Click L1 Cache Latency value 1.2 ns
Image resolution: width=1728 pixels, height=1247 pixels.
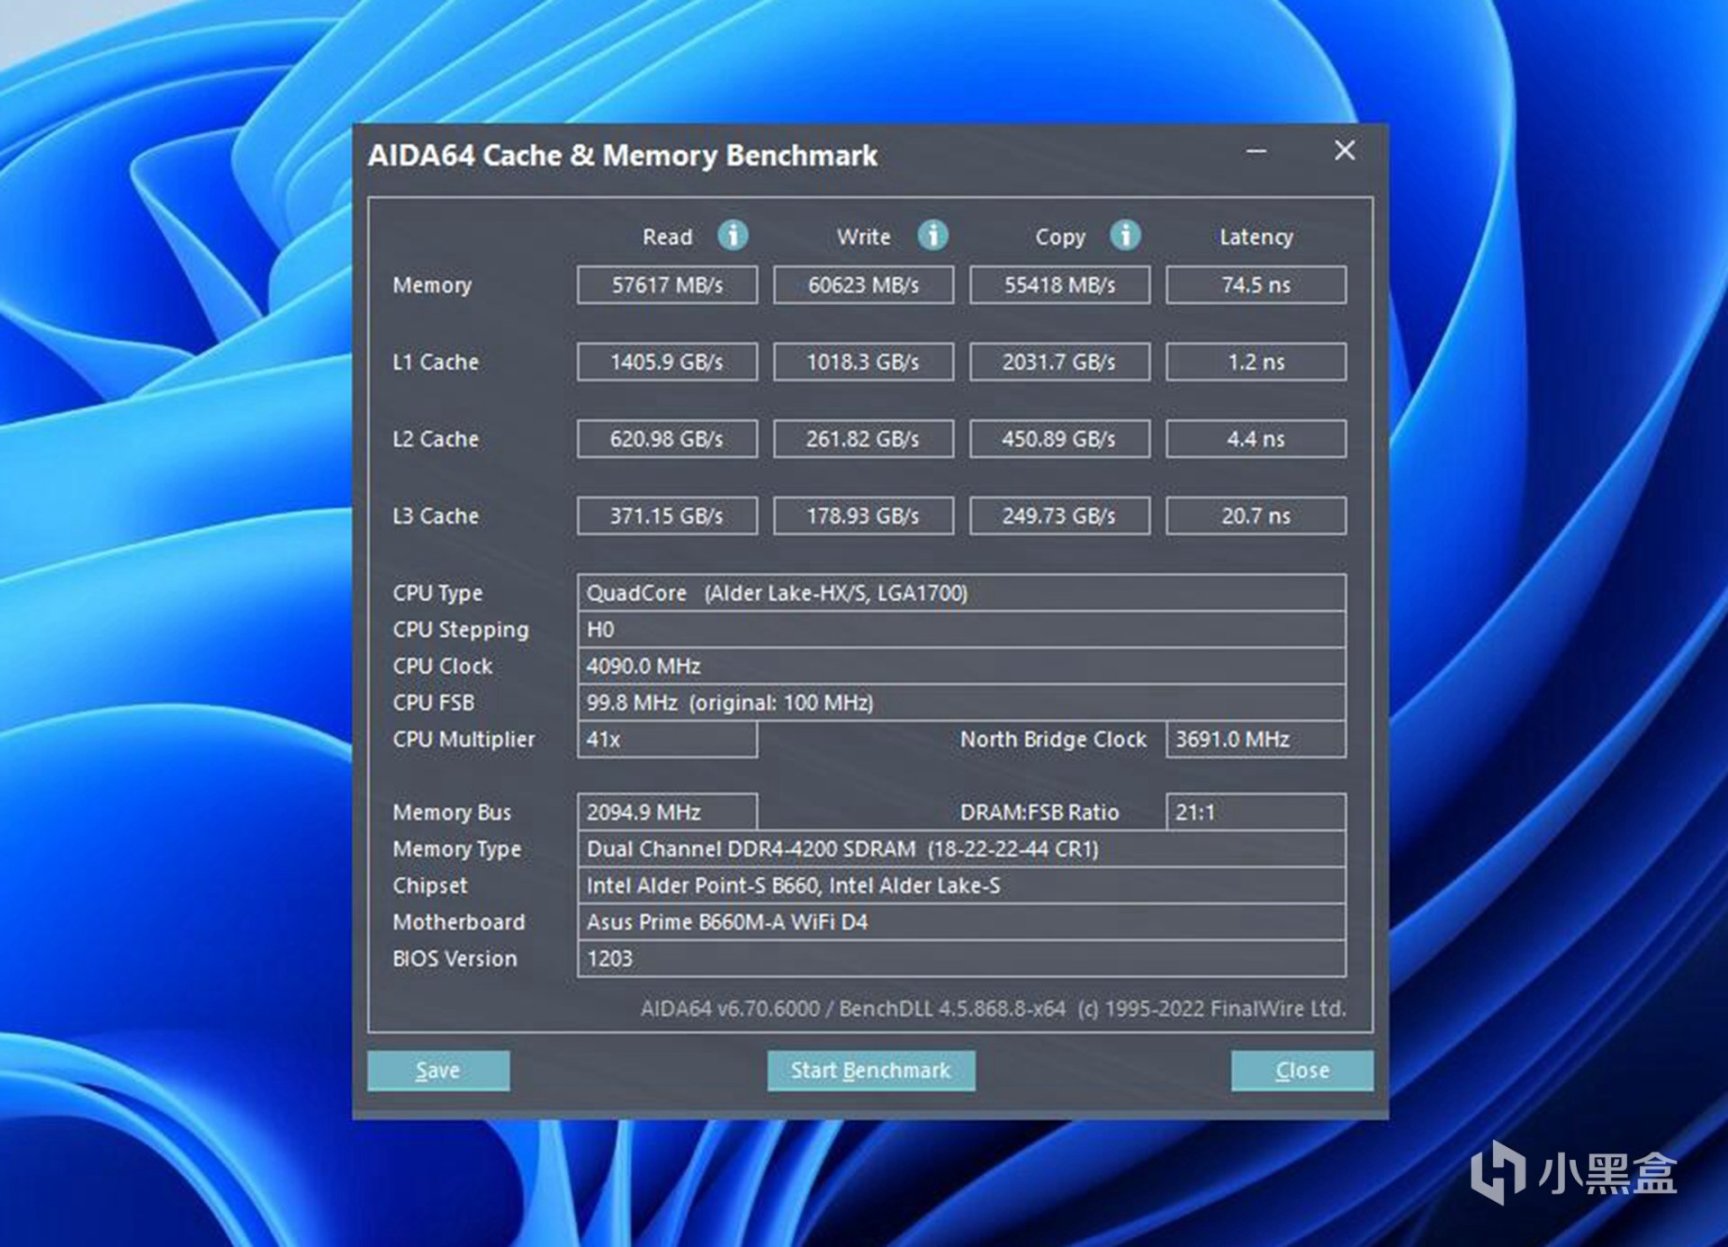(1256, 362)
